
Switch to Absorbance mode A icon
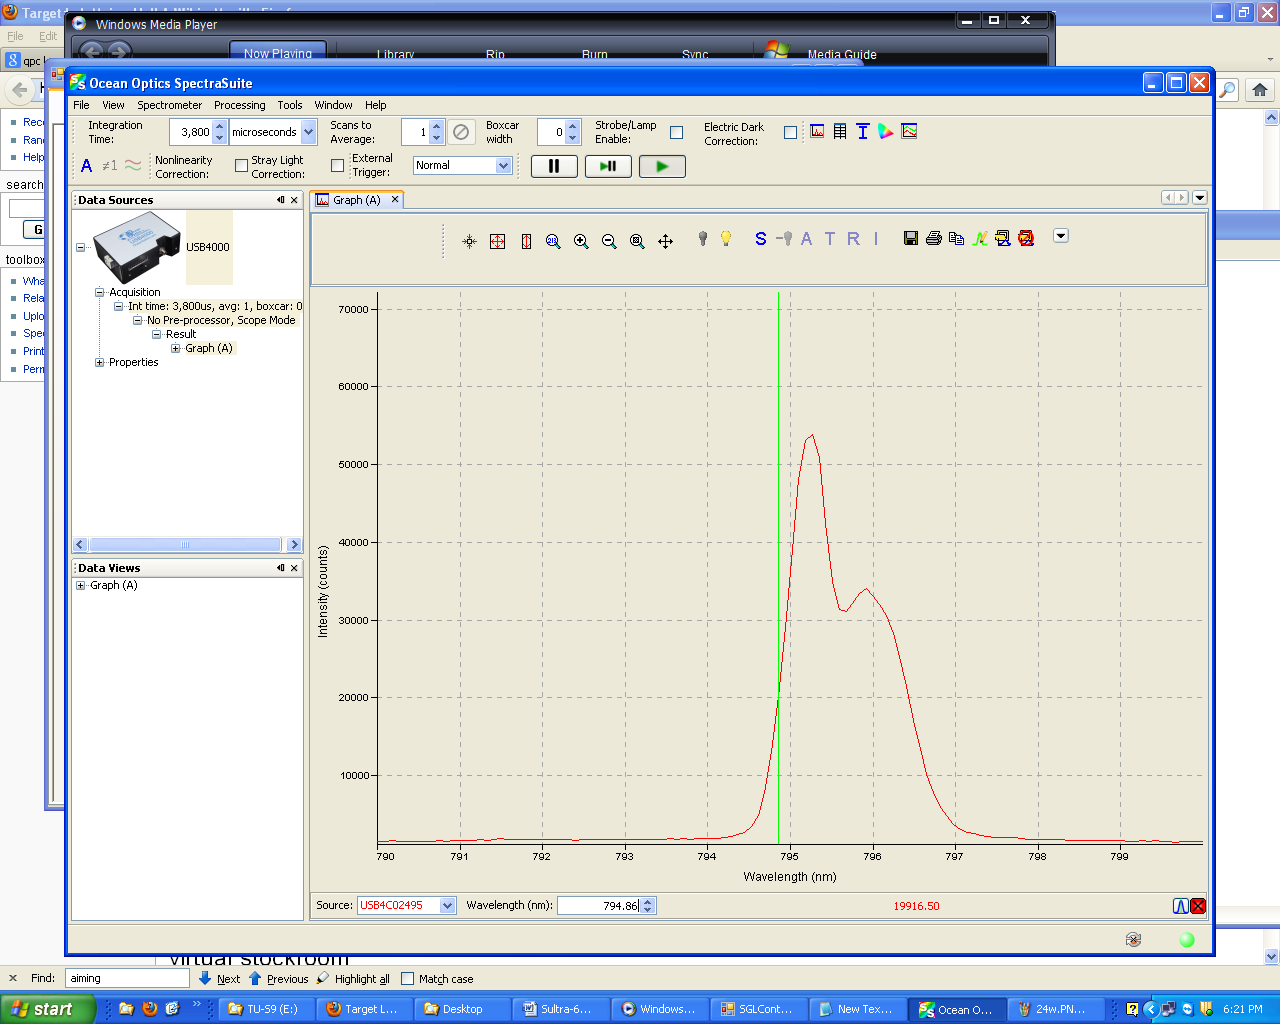(807, 238)
